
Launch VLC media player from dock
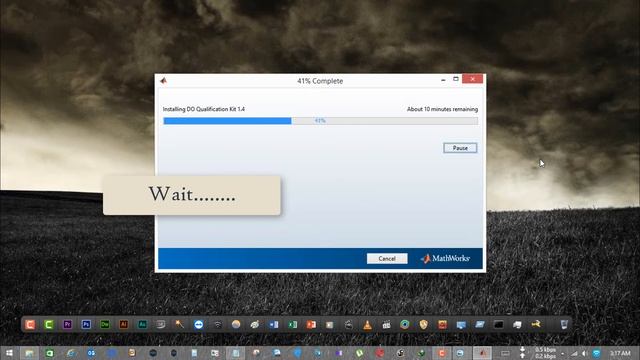click(x=367, y=324)
